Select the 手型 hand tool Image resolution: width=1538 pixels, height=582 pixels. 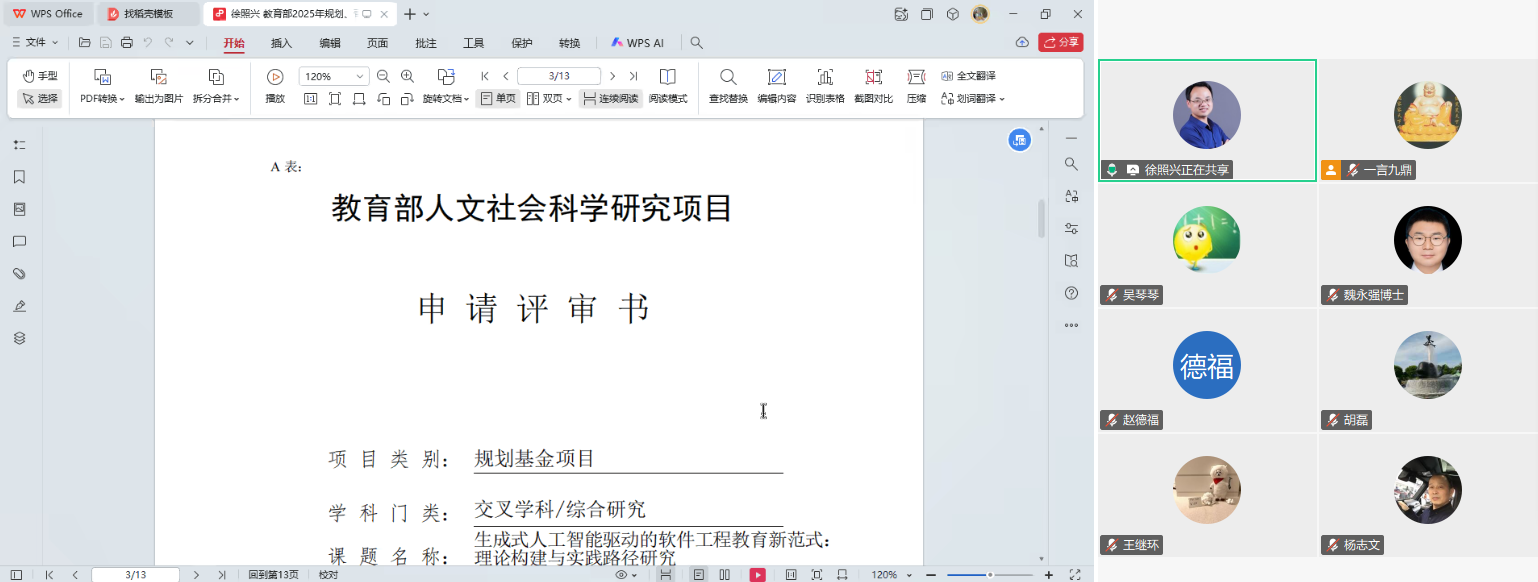click(x=39, y=76)
